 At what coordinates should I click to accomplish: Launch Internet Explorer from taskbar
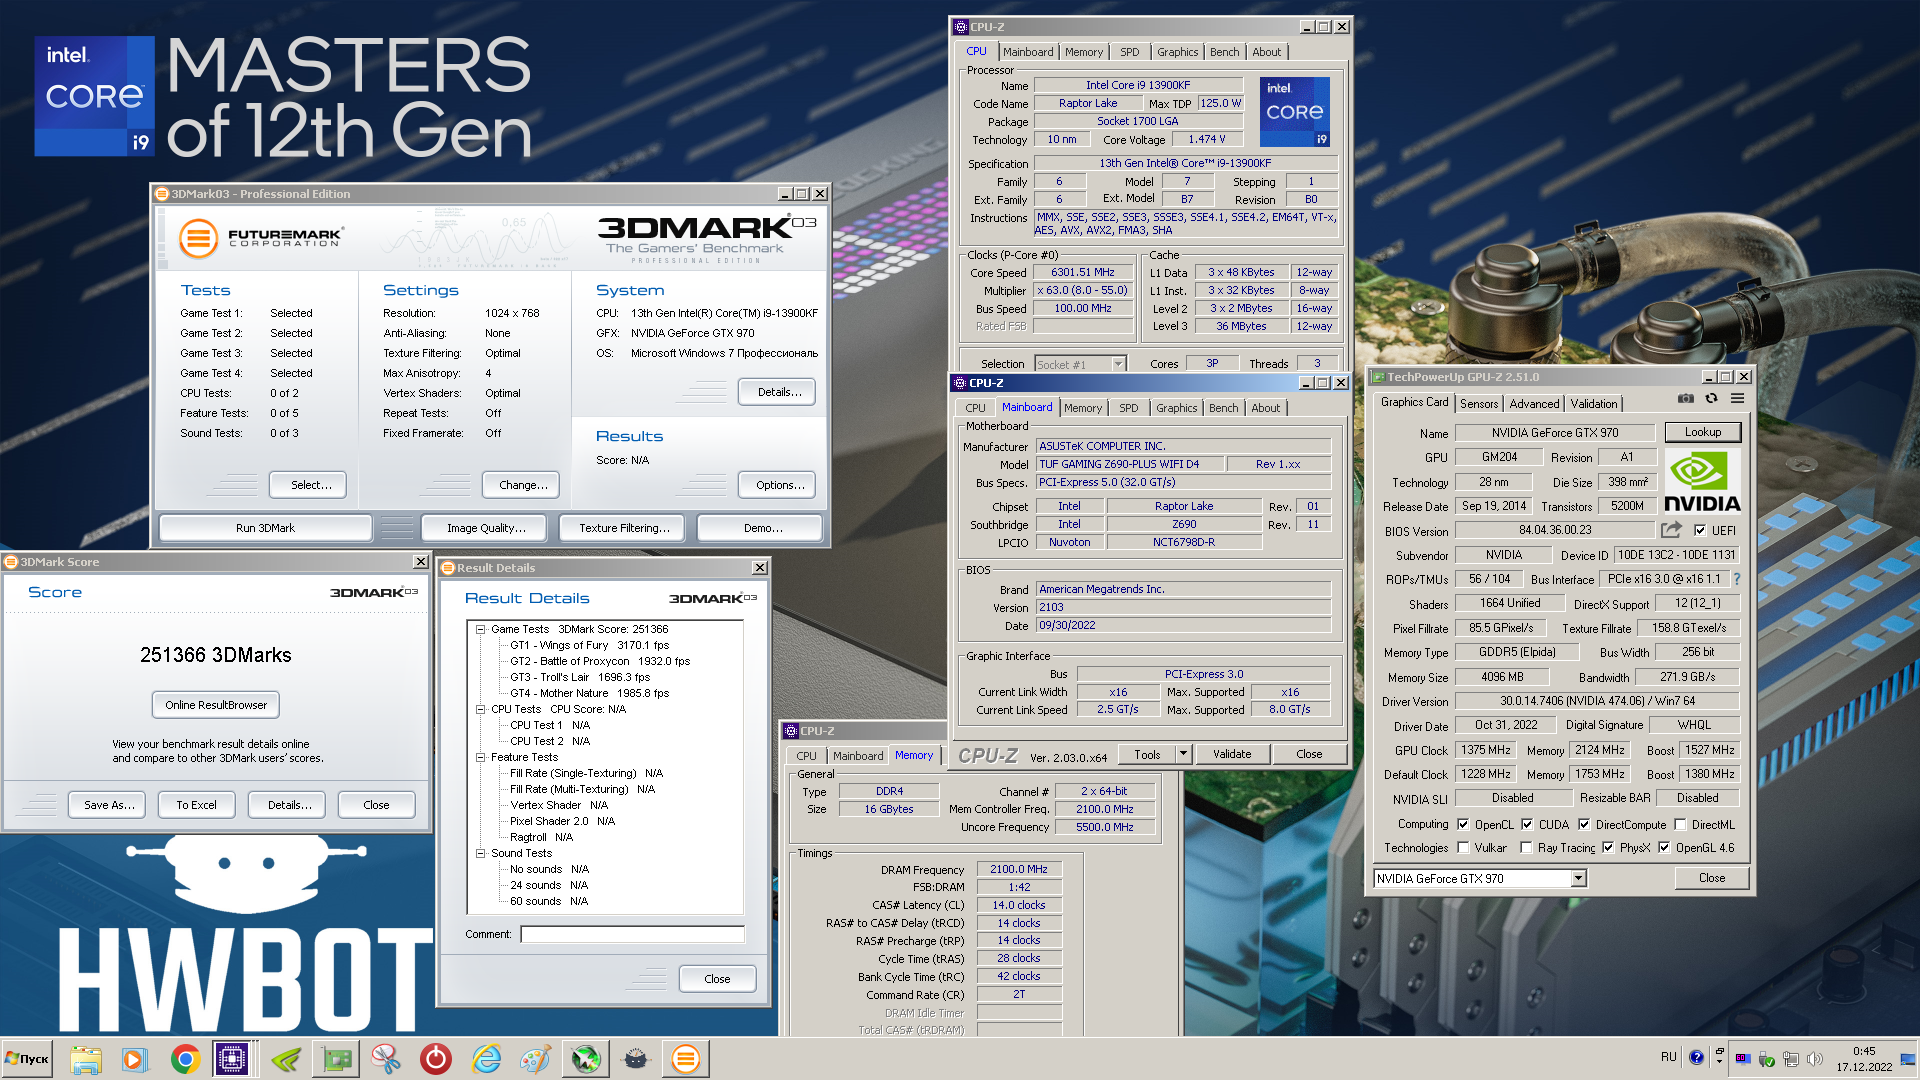tap(486, 1059)
